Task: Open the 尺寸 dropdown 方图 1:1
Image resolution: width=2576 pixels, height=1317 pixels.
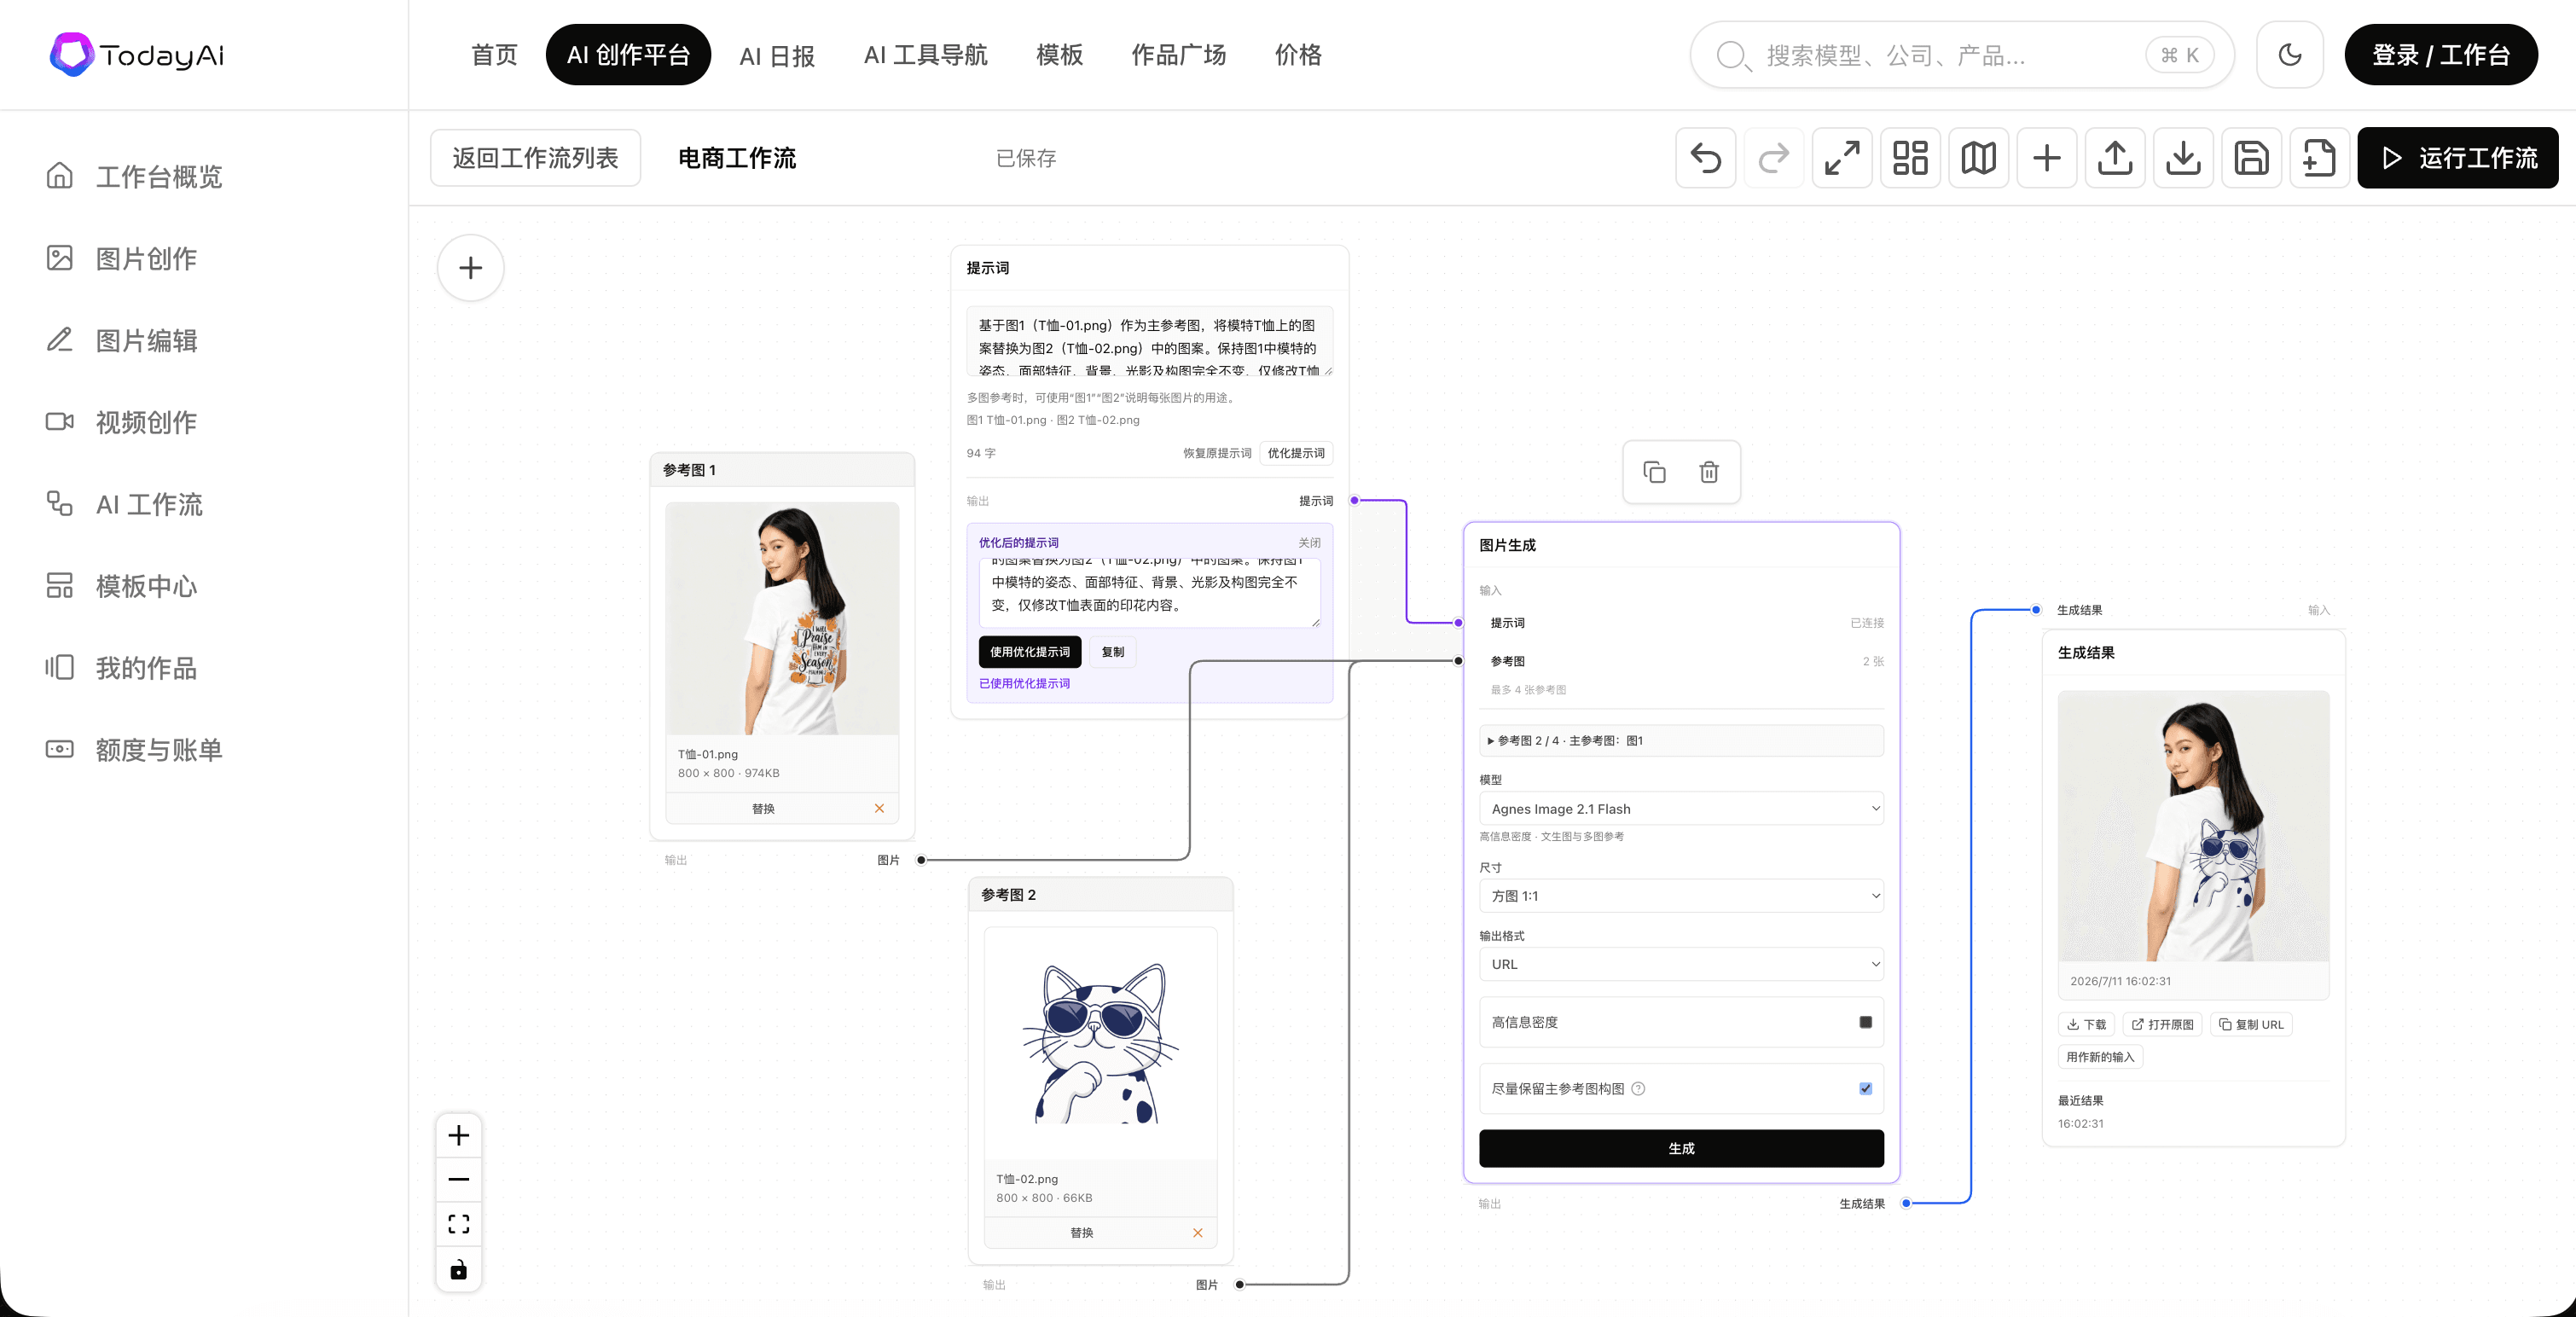Action: [x=1681, y=896]
